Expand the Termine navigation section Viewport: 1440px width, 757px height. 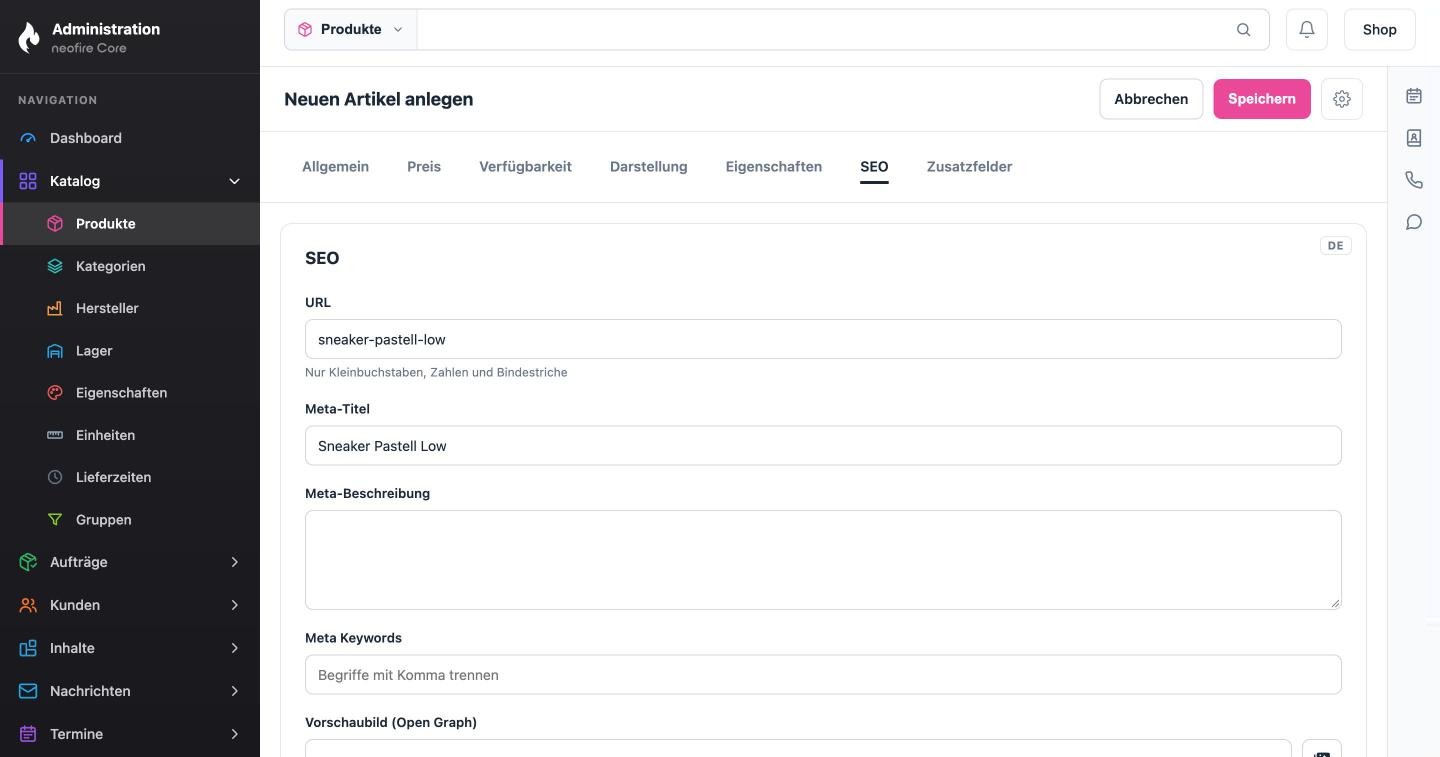[130, 734]
